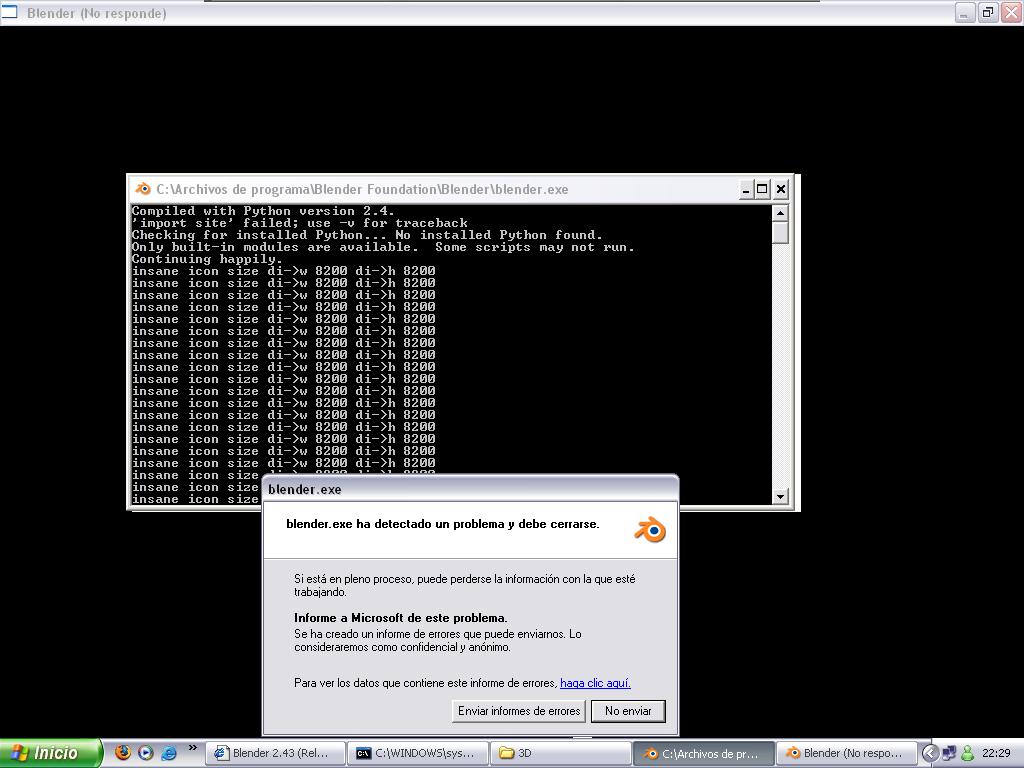Image resolution: width=1024 pixels, height=768 pixels.
Task: Click Blender icon in console title bar
Action: (x=142, y=189)
